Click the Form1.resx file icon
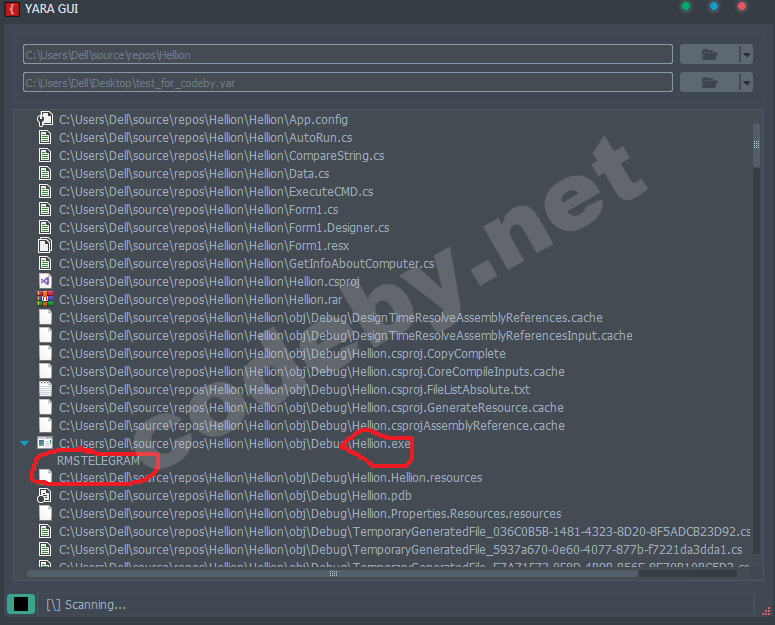Viewport: 775px width, 625px height. coord(45,246)
